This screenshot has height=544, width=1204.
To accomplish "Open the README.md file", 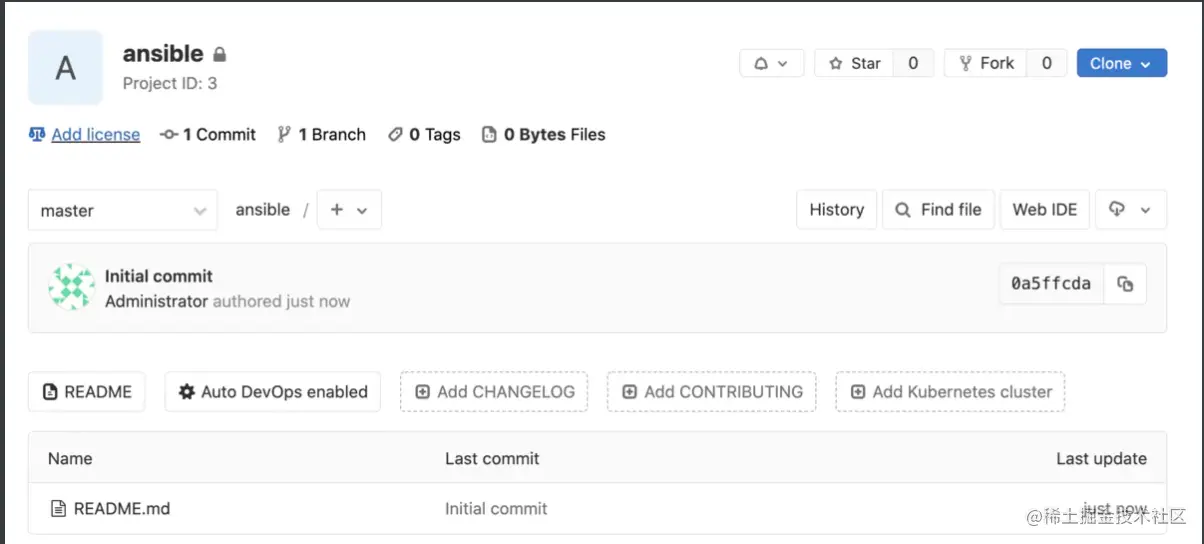I will pos(121,509).
